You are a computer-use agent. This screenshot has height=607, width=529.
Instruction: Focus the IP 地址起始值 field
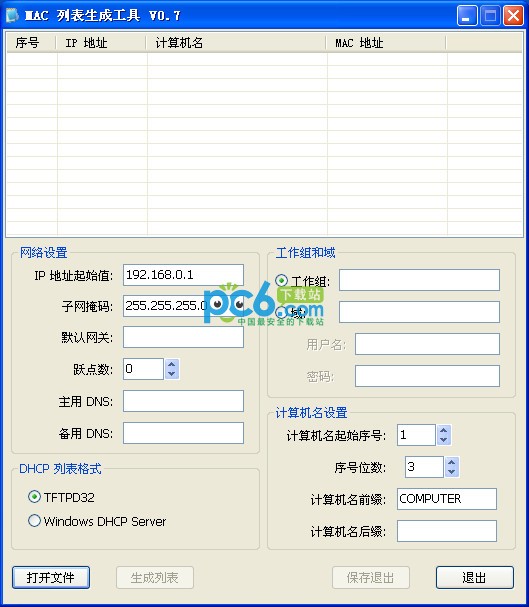[x=183, y=275]
